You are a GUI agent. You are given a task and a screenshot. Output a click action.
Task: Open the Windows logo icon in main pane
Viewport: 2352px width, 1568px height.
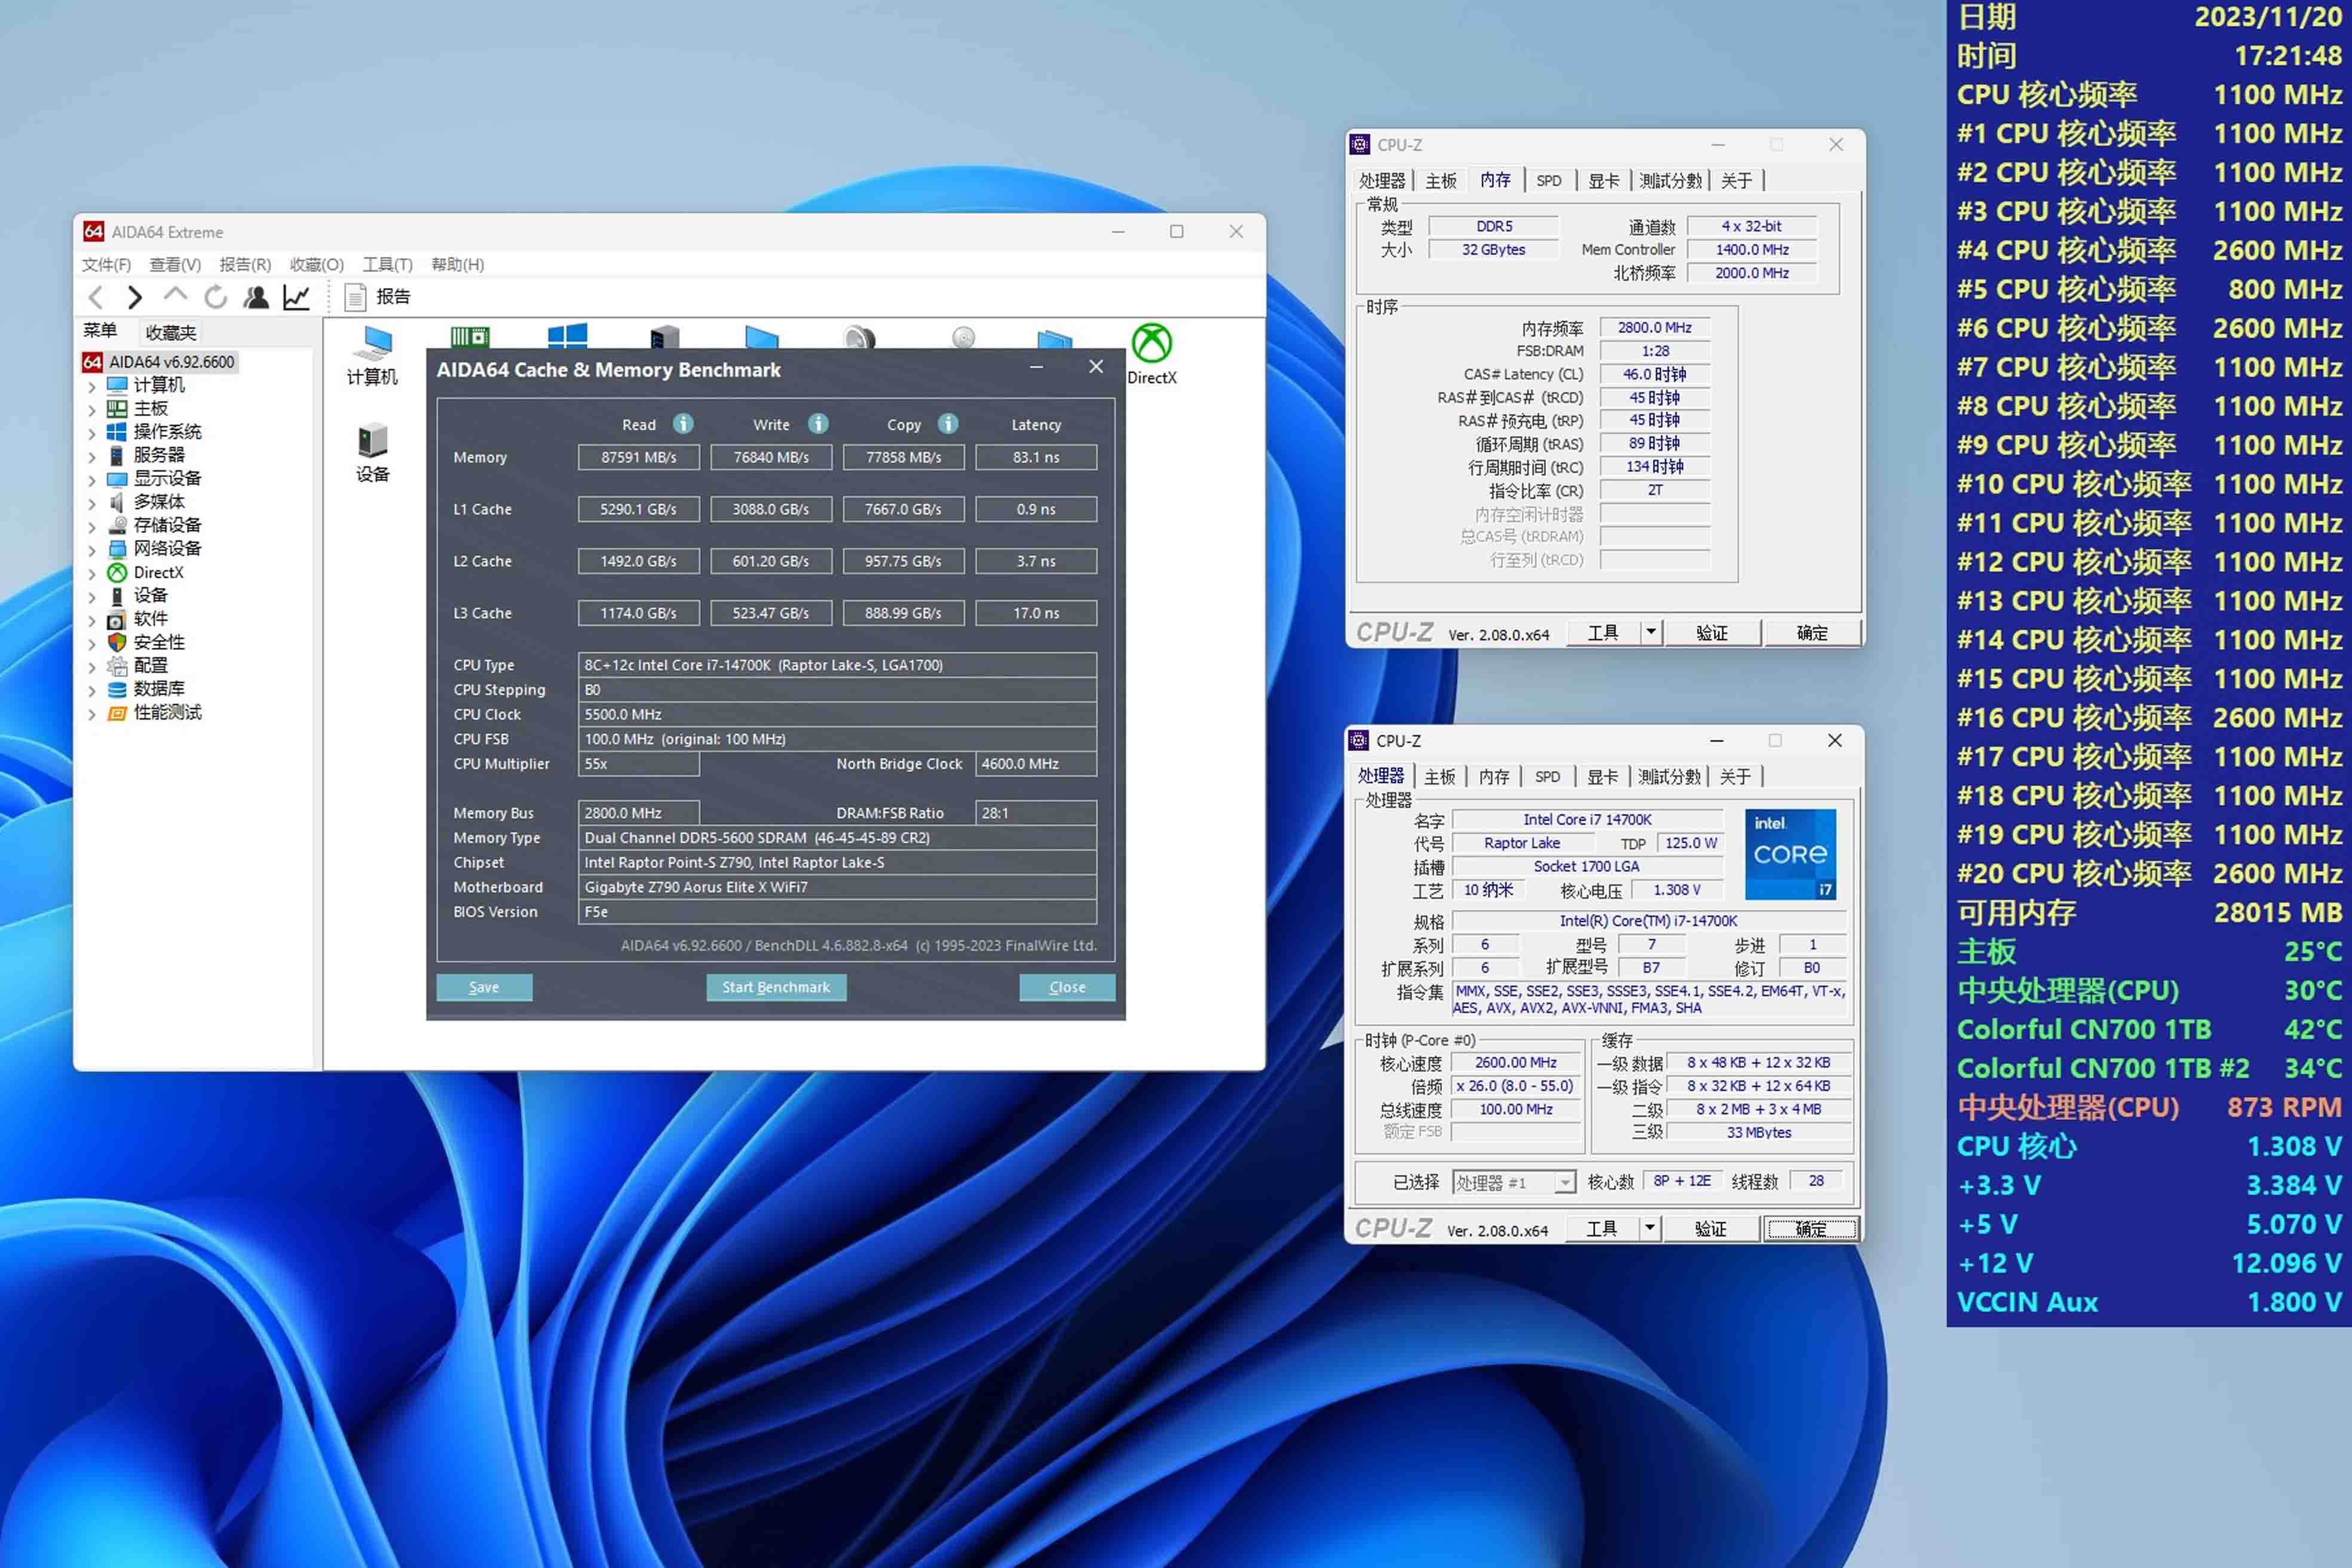(567, 335)
